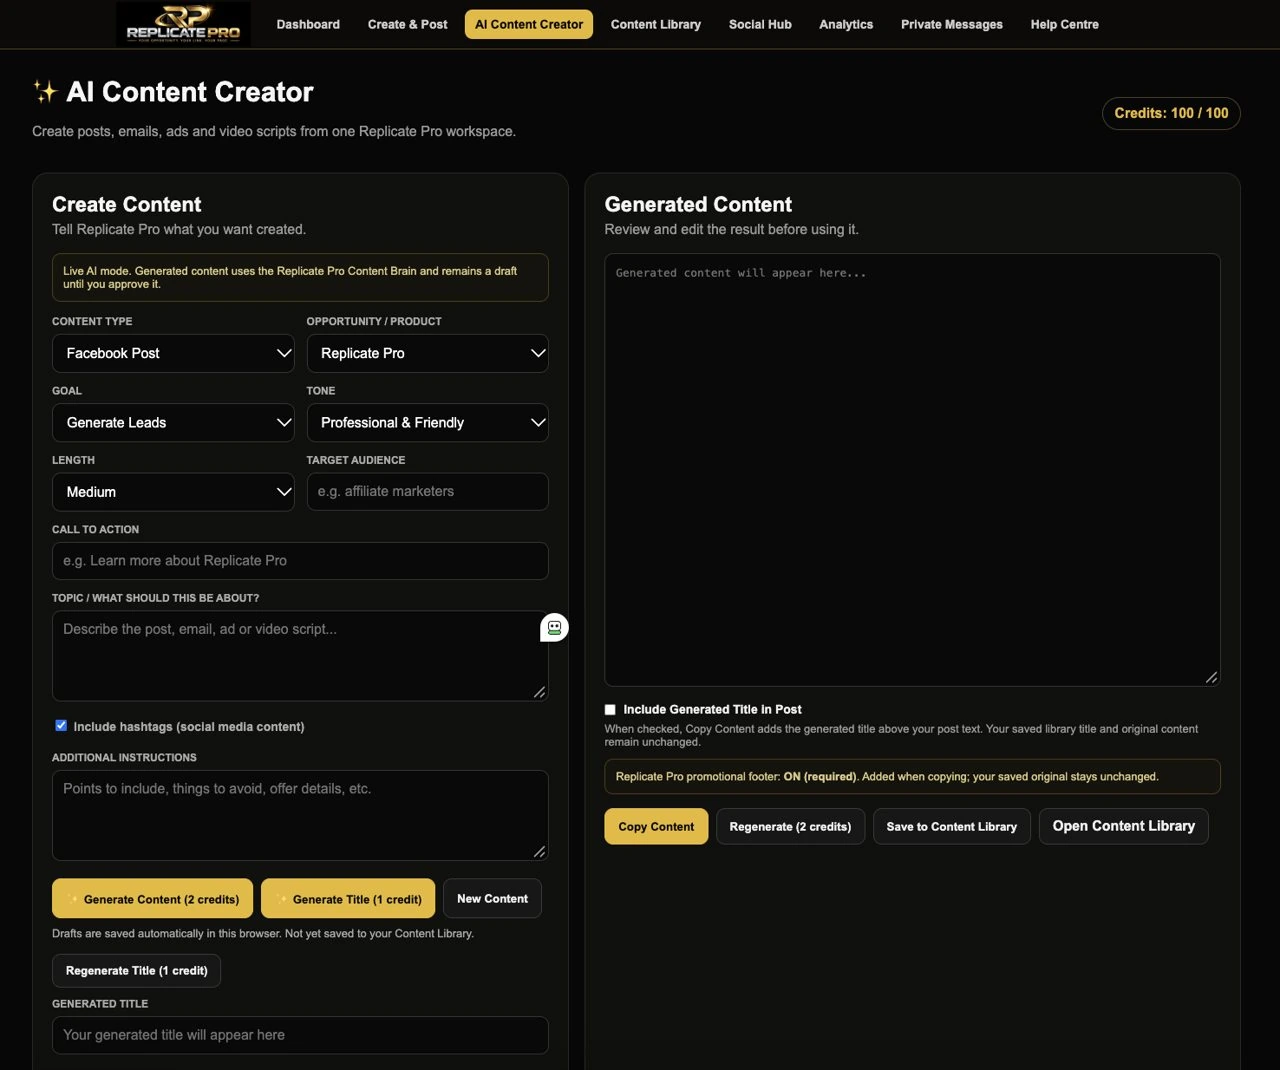
Task: Open the Length dropdown
Action: (173, 492)
